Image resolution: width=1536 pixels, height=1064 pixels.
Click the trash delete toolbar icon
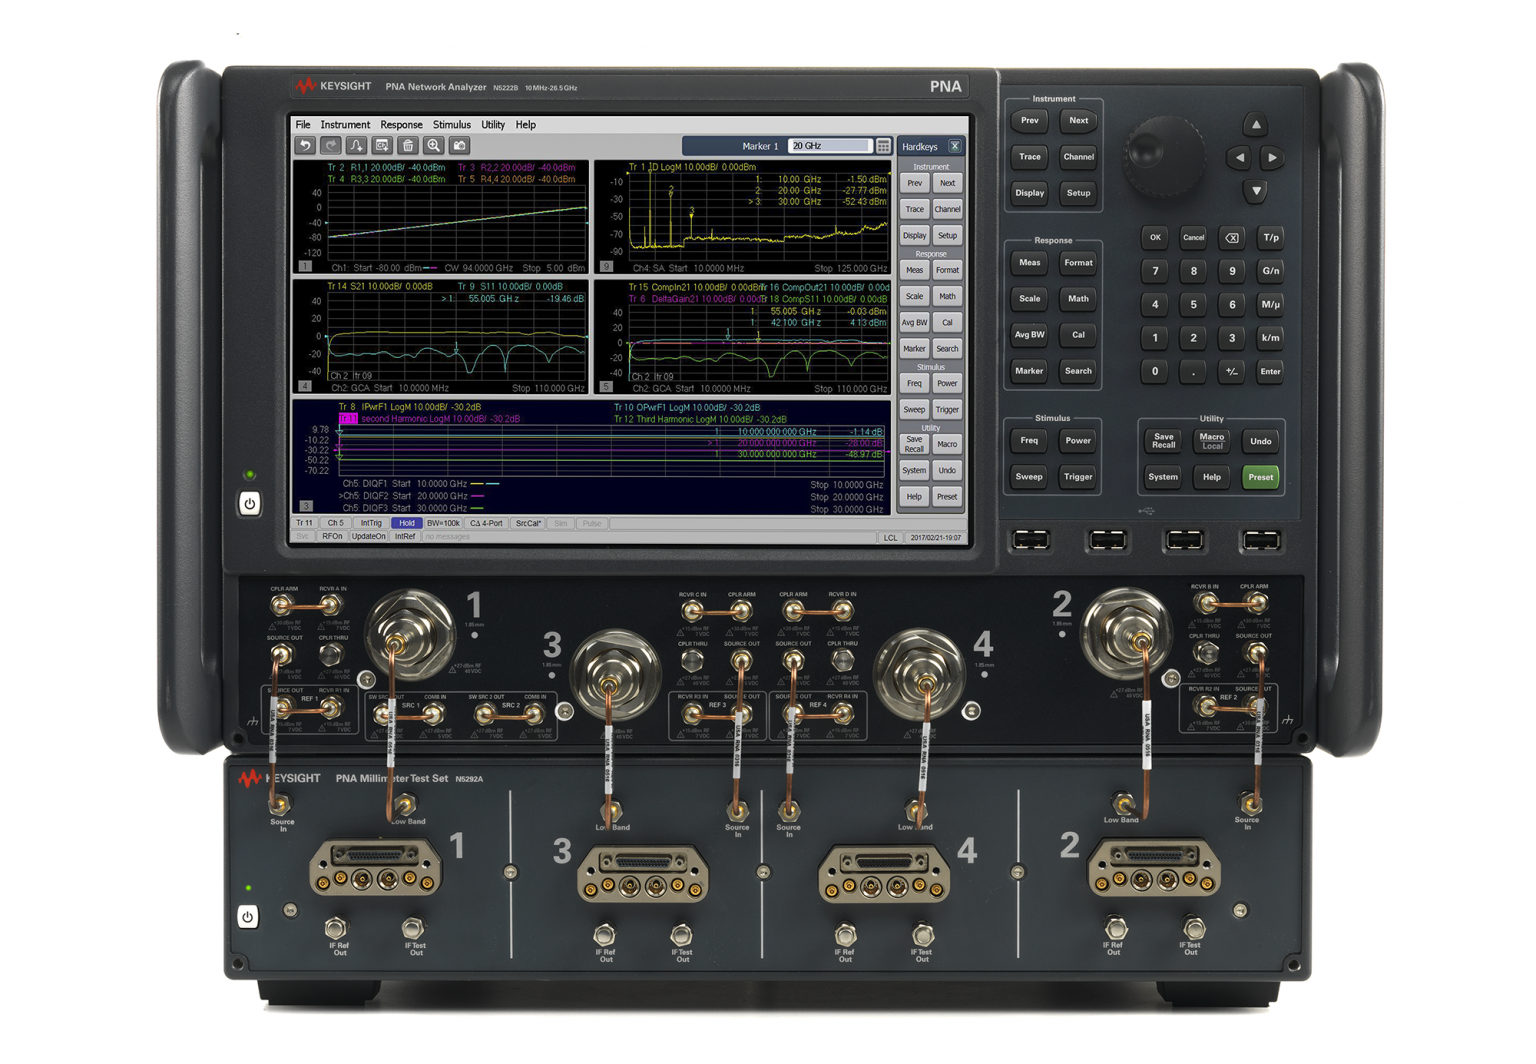(x=408, y=146)
